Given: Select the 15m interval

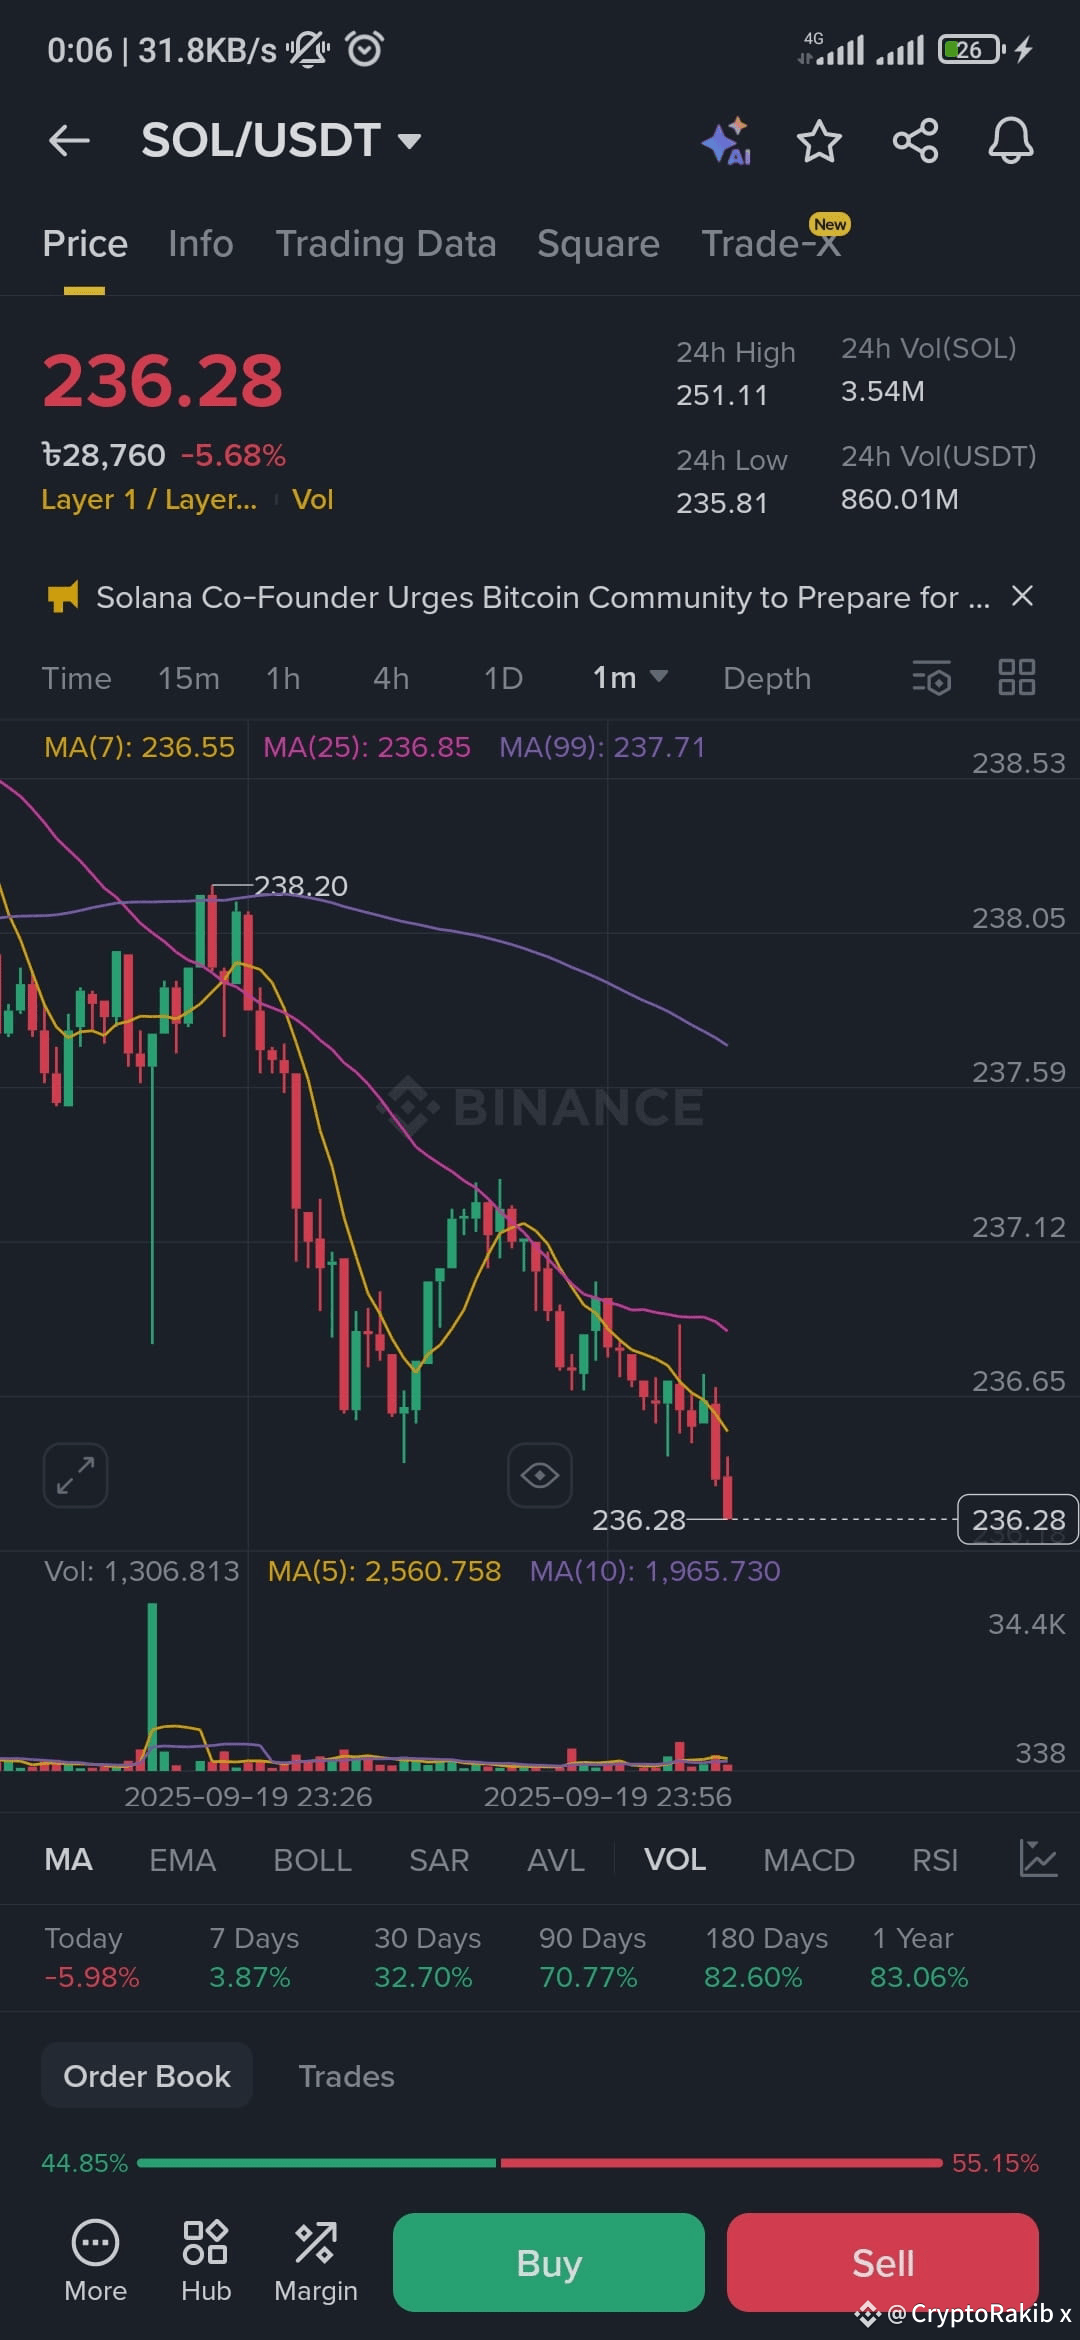Looking at the screenshot, I should pyautogui.click(x=188, y=678).
